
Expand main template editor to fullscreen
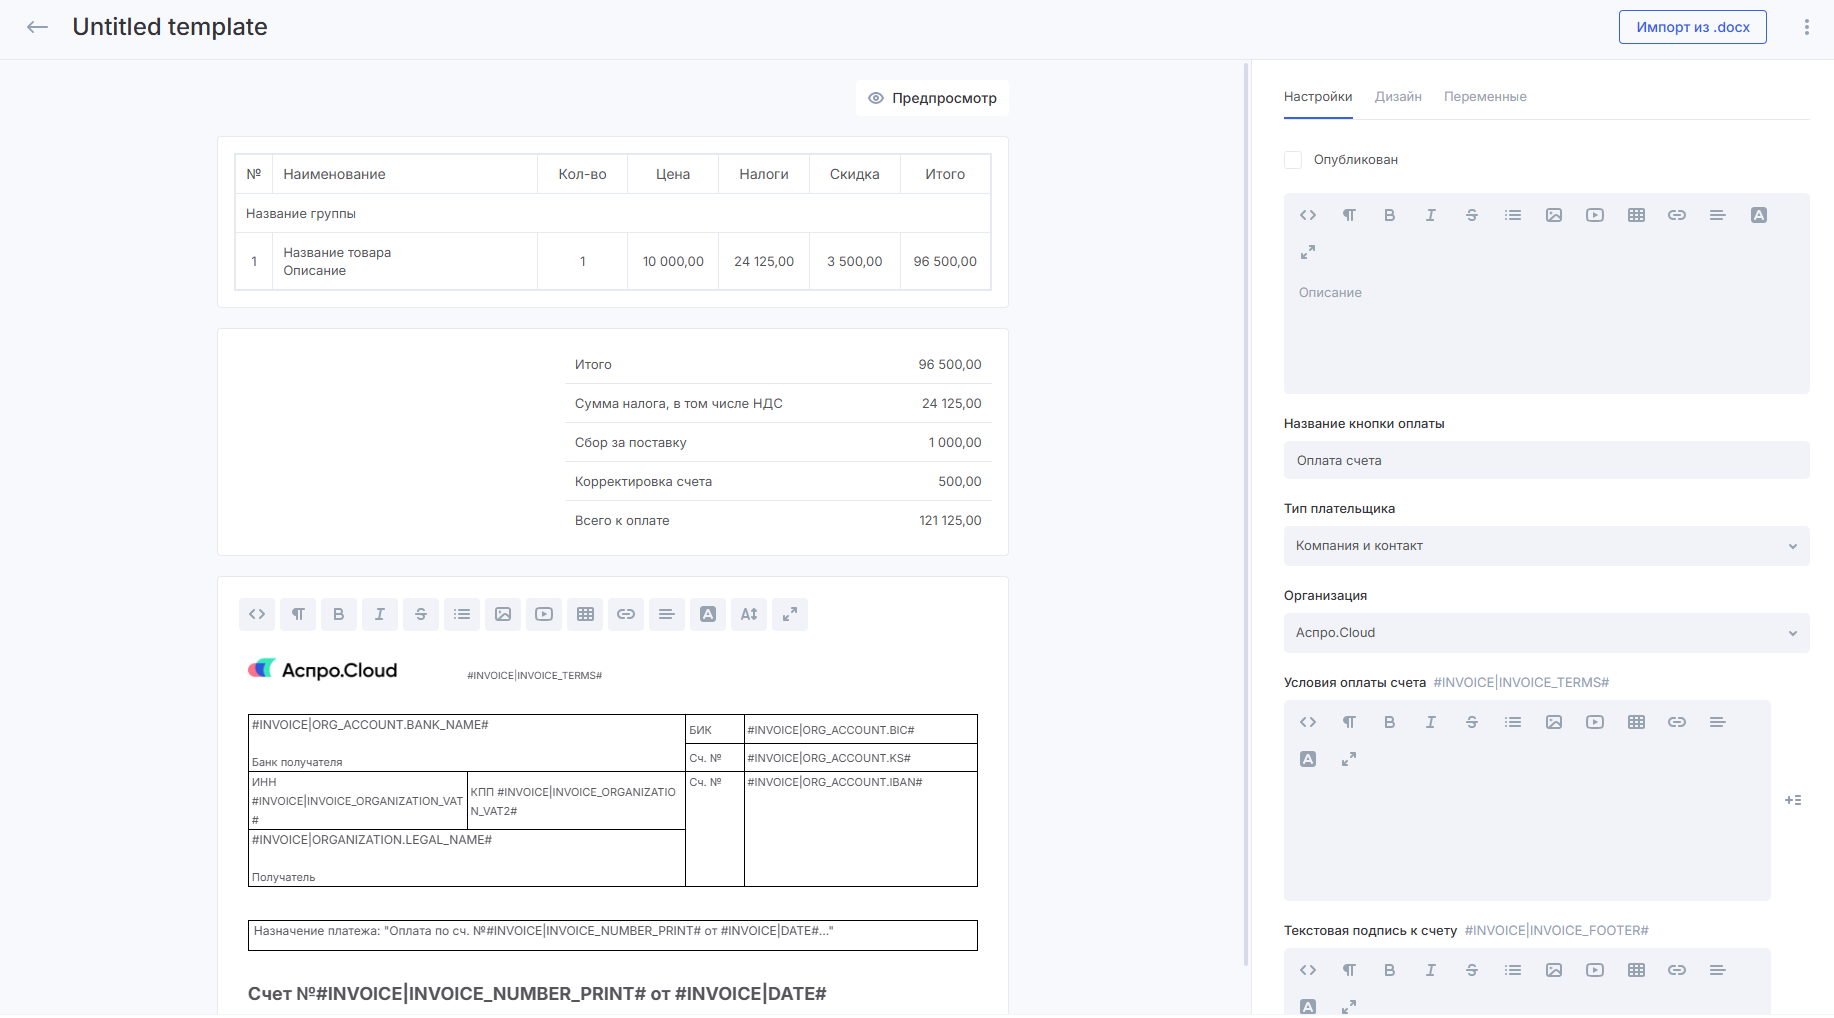point(790,614)
